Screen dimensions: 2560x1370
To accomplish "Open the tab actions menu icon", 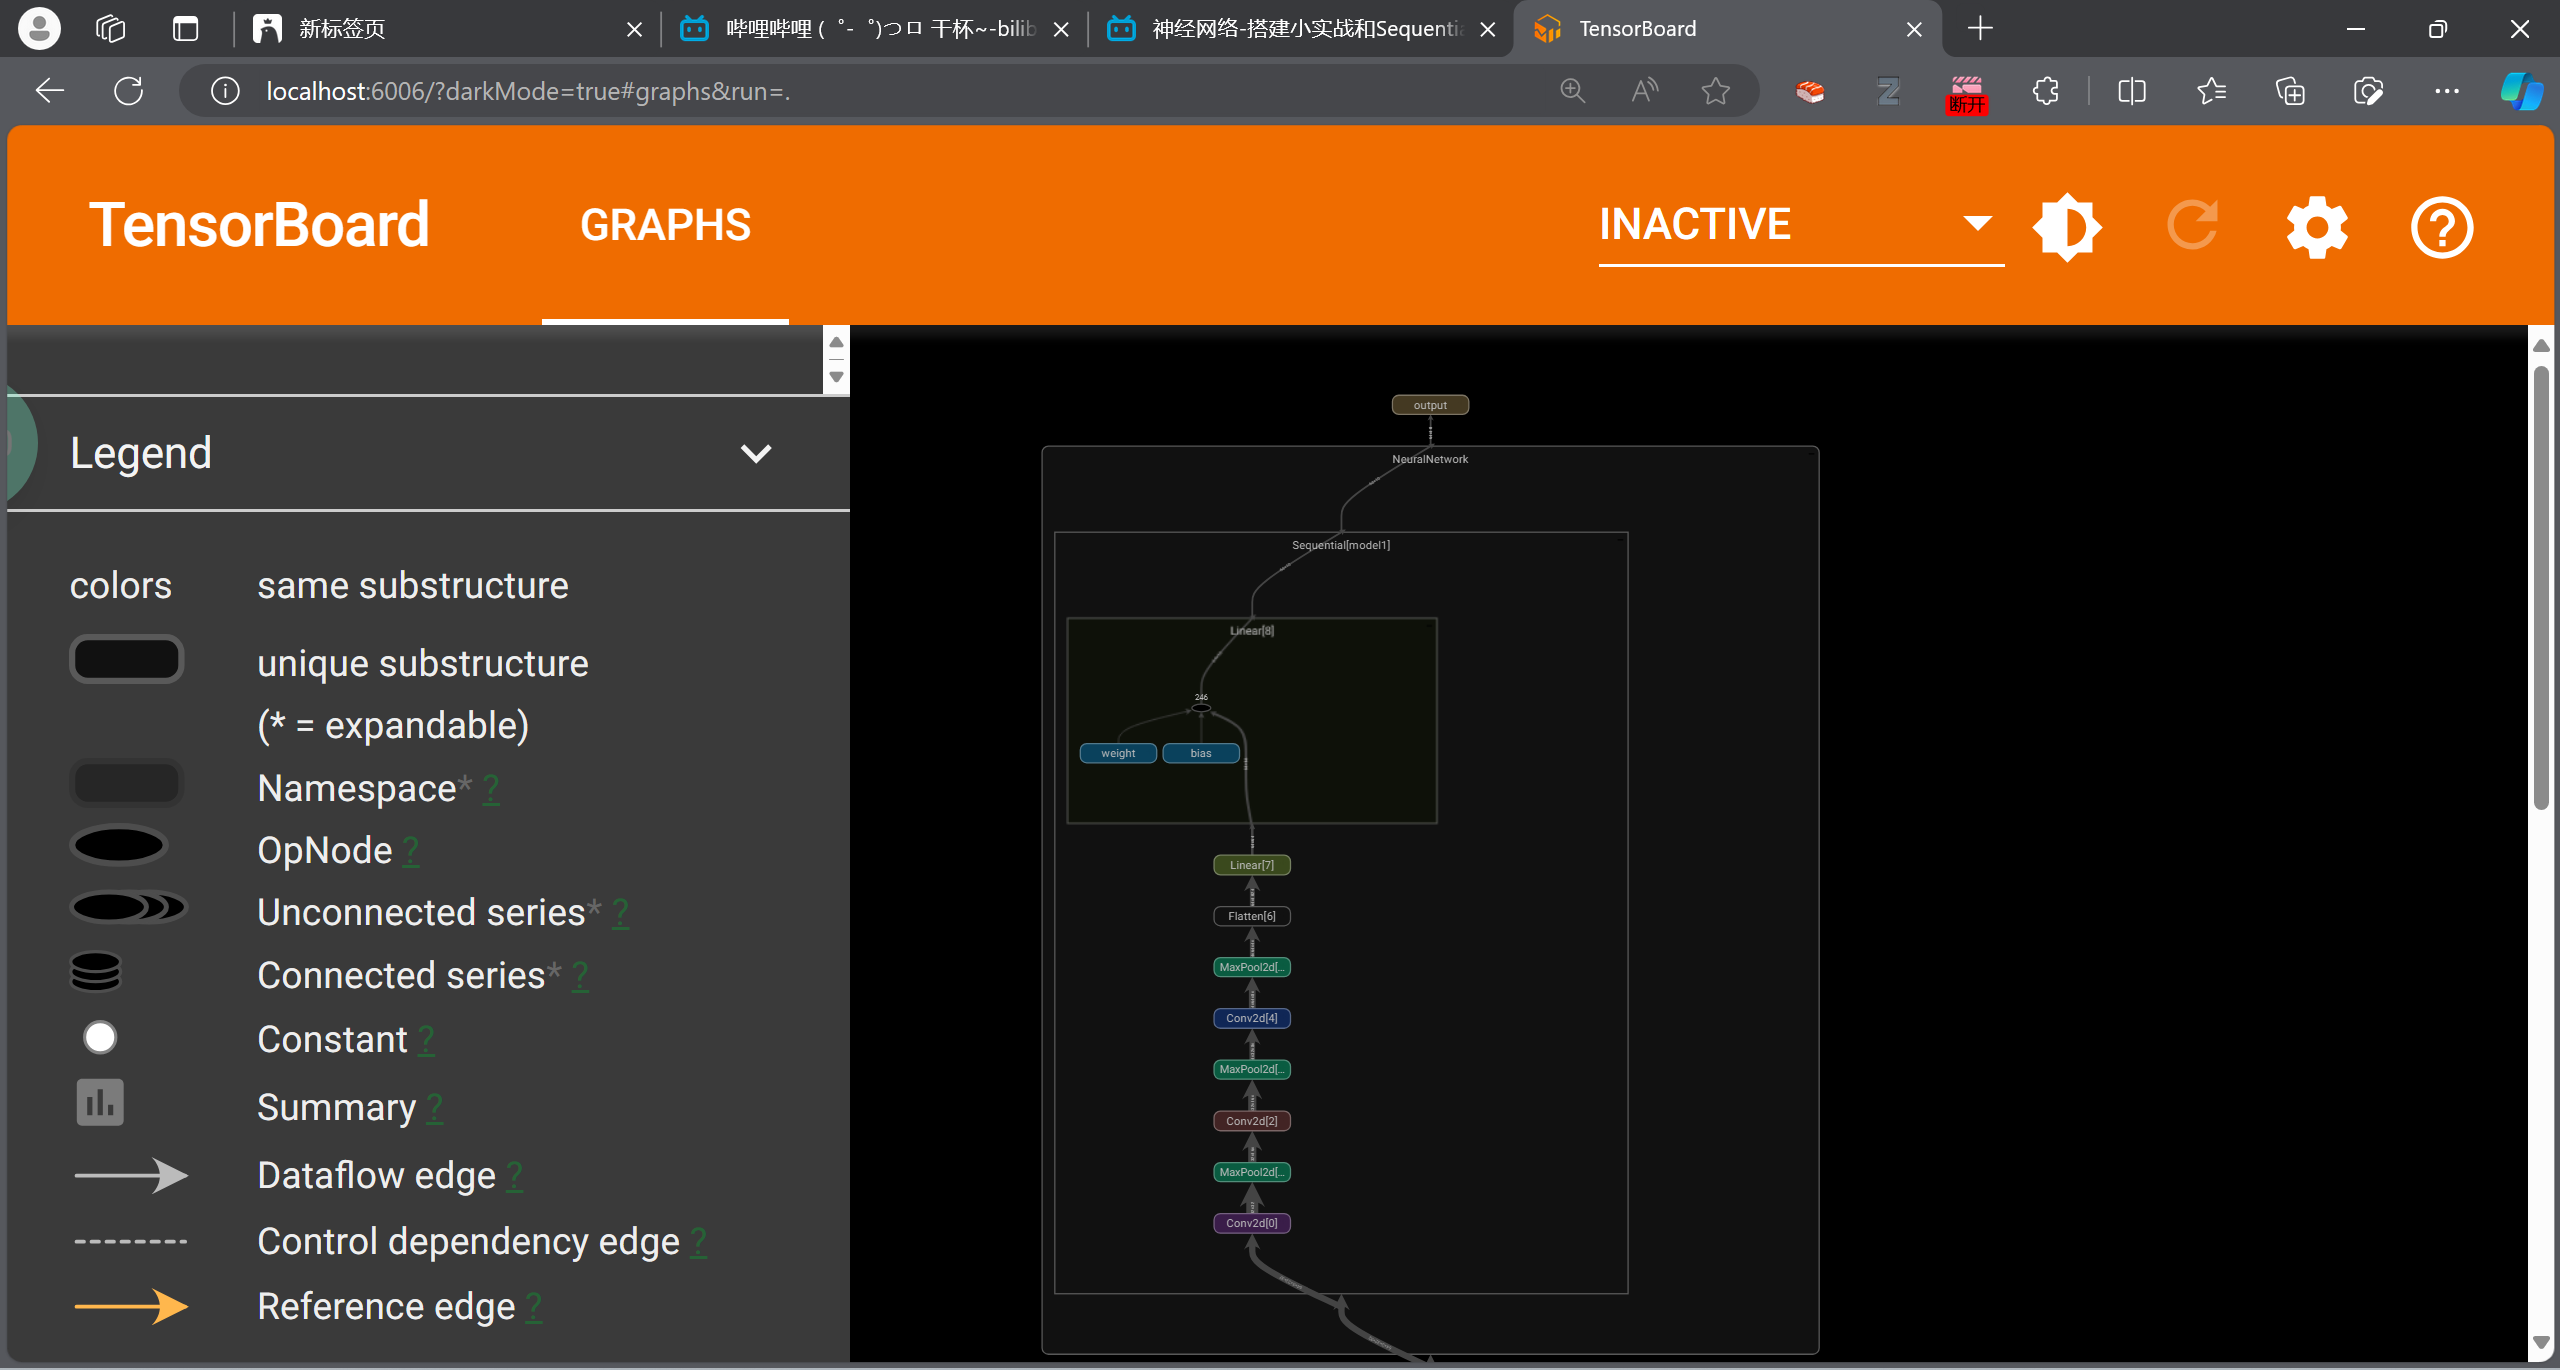I will pyautogui.click(x=185, y=29).
